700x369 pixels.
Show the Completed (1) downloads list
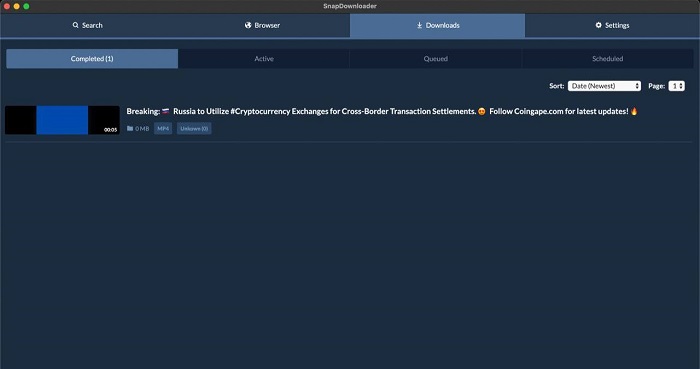(92, 58)
